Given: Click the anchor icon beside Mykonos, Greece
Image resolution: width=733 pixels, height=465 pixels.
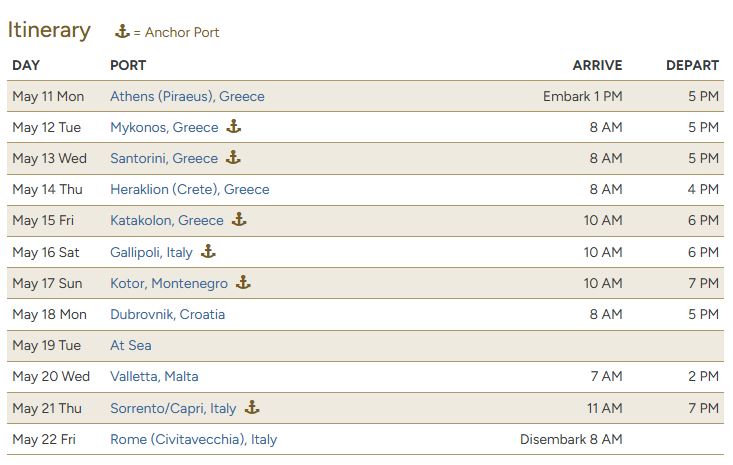Looking at the screenshot, I should pos(234,127).
